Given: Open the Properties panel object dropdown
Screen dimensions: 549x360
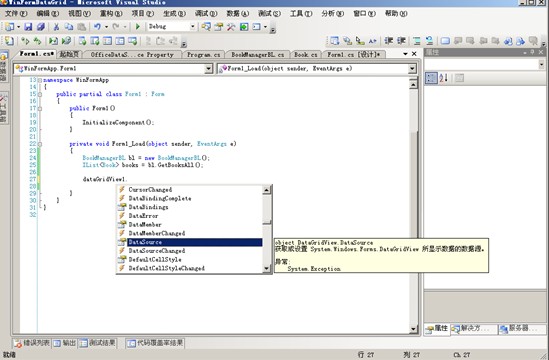Looking at the screenshot, I should point(541,64).
